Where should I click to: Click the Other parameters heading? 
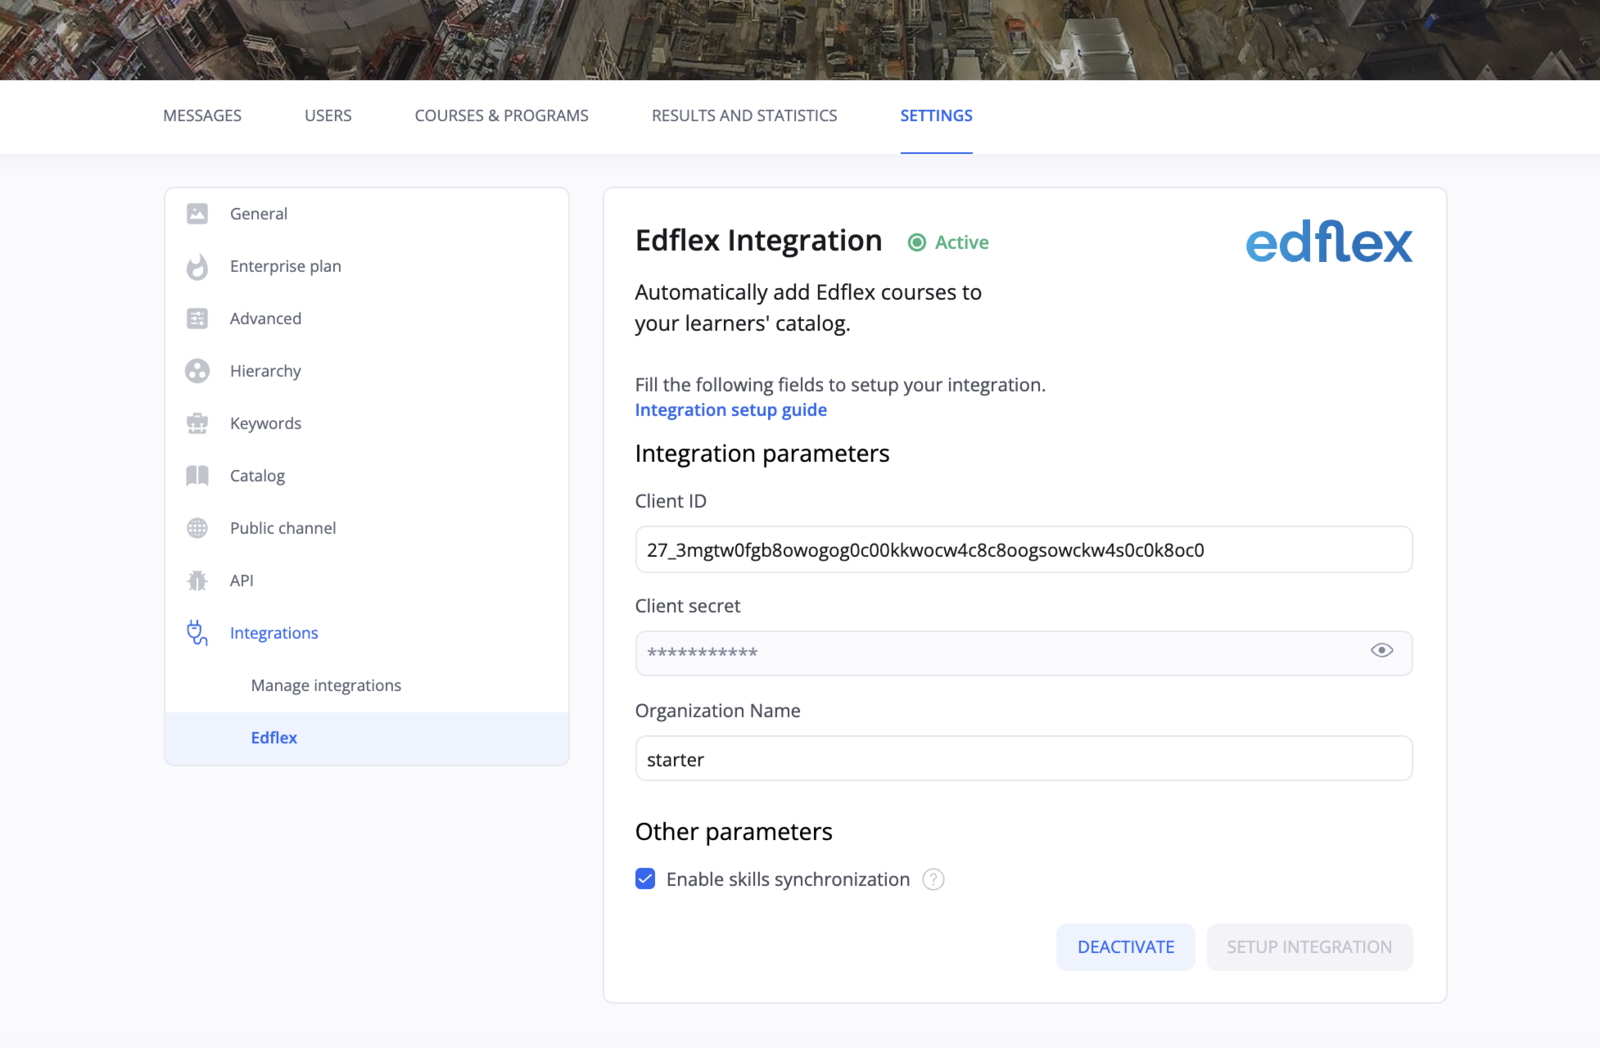(734, 832)
